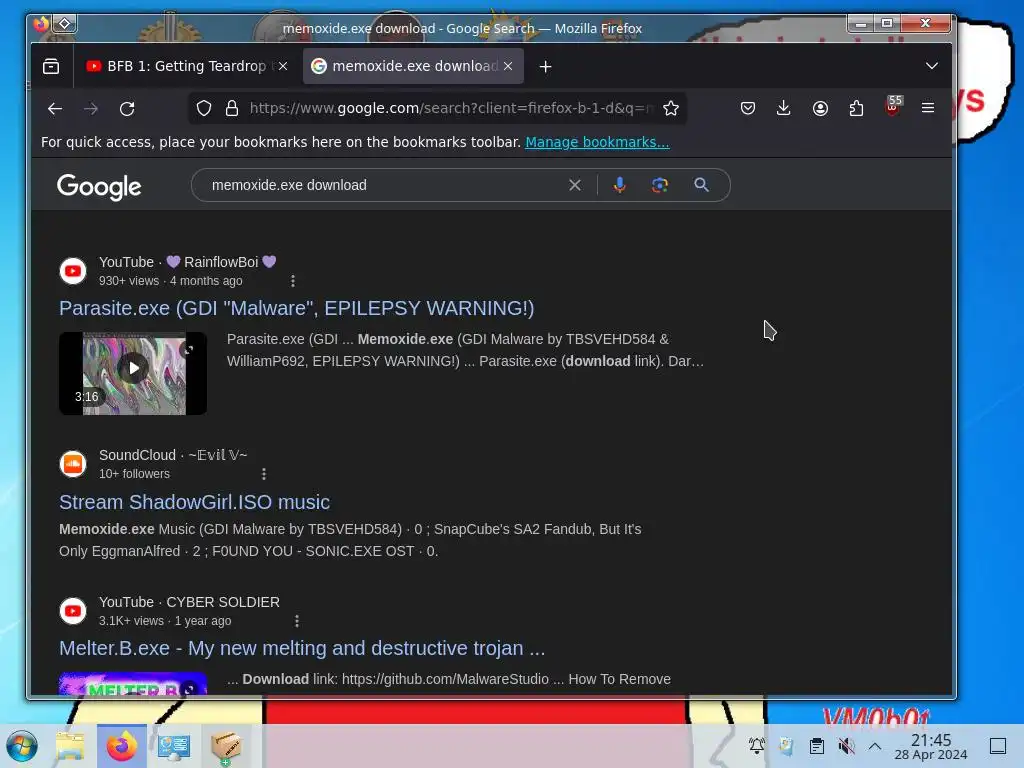Show desktop button in taskbar corner
This screenshot has width=1024, height=768.
coord(998,746)
